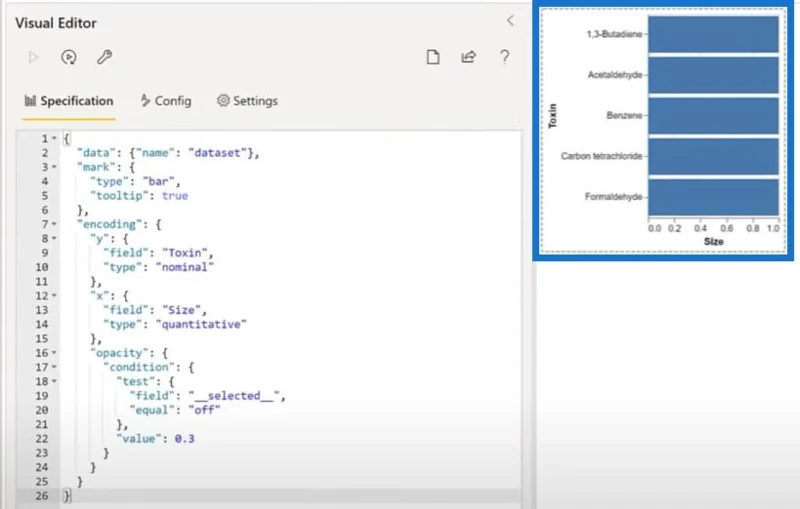
Task: Click line number 26 in the gutter
Action: pos(42,496)
